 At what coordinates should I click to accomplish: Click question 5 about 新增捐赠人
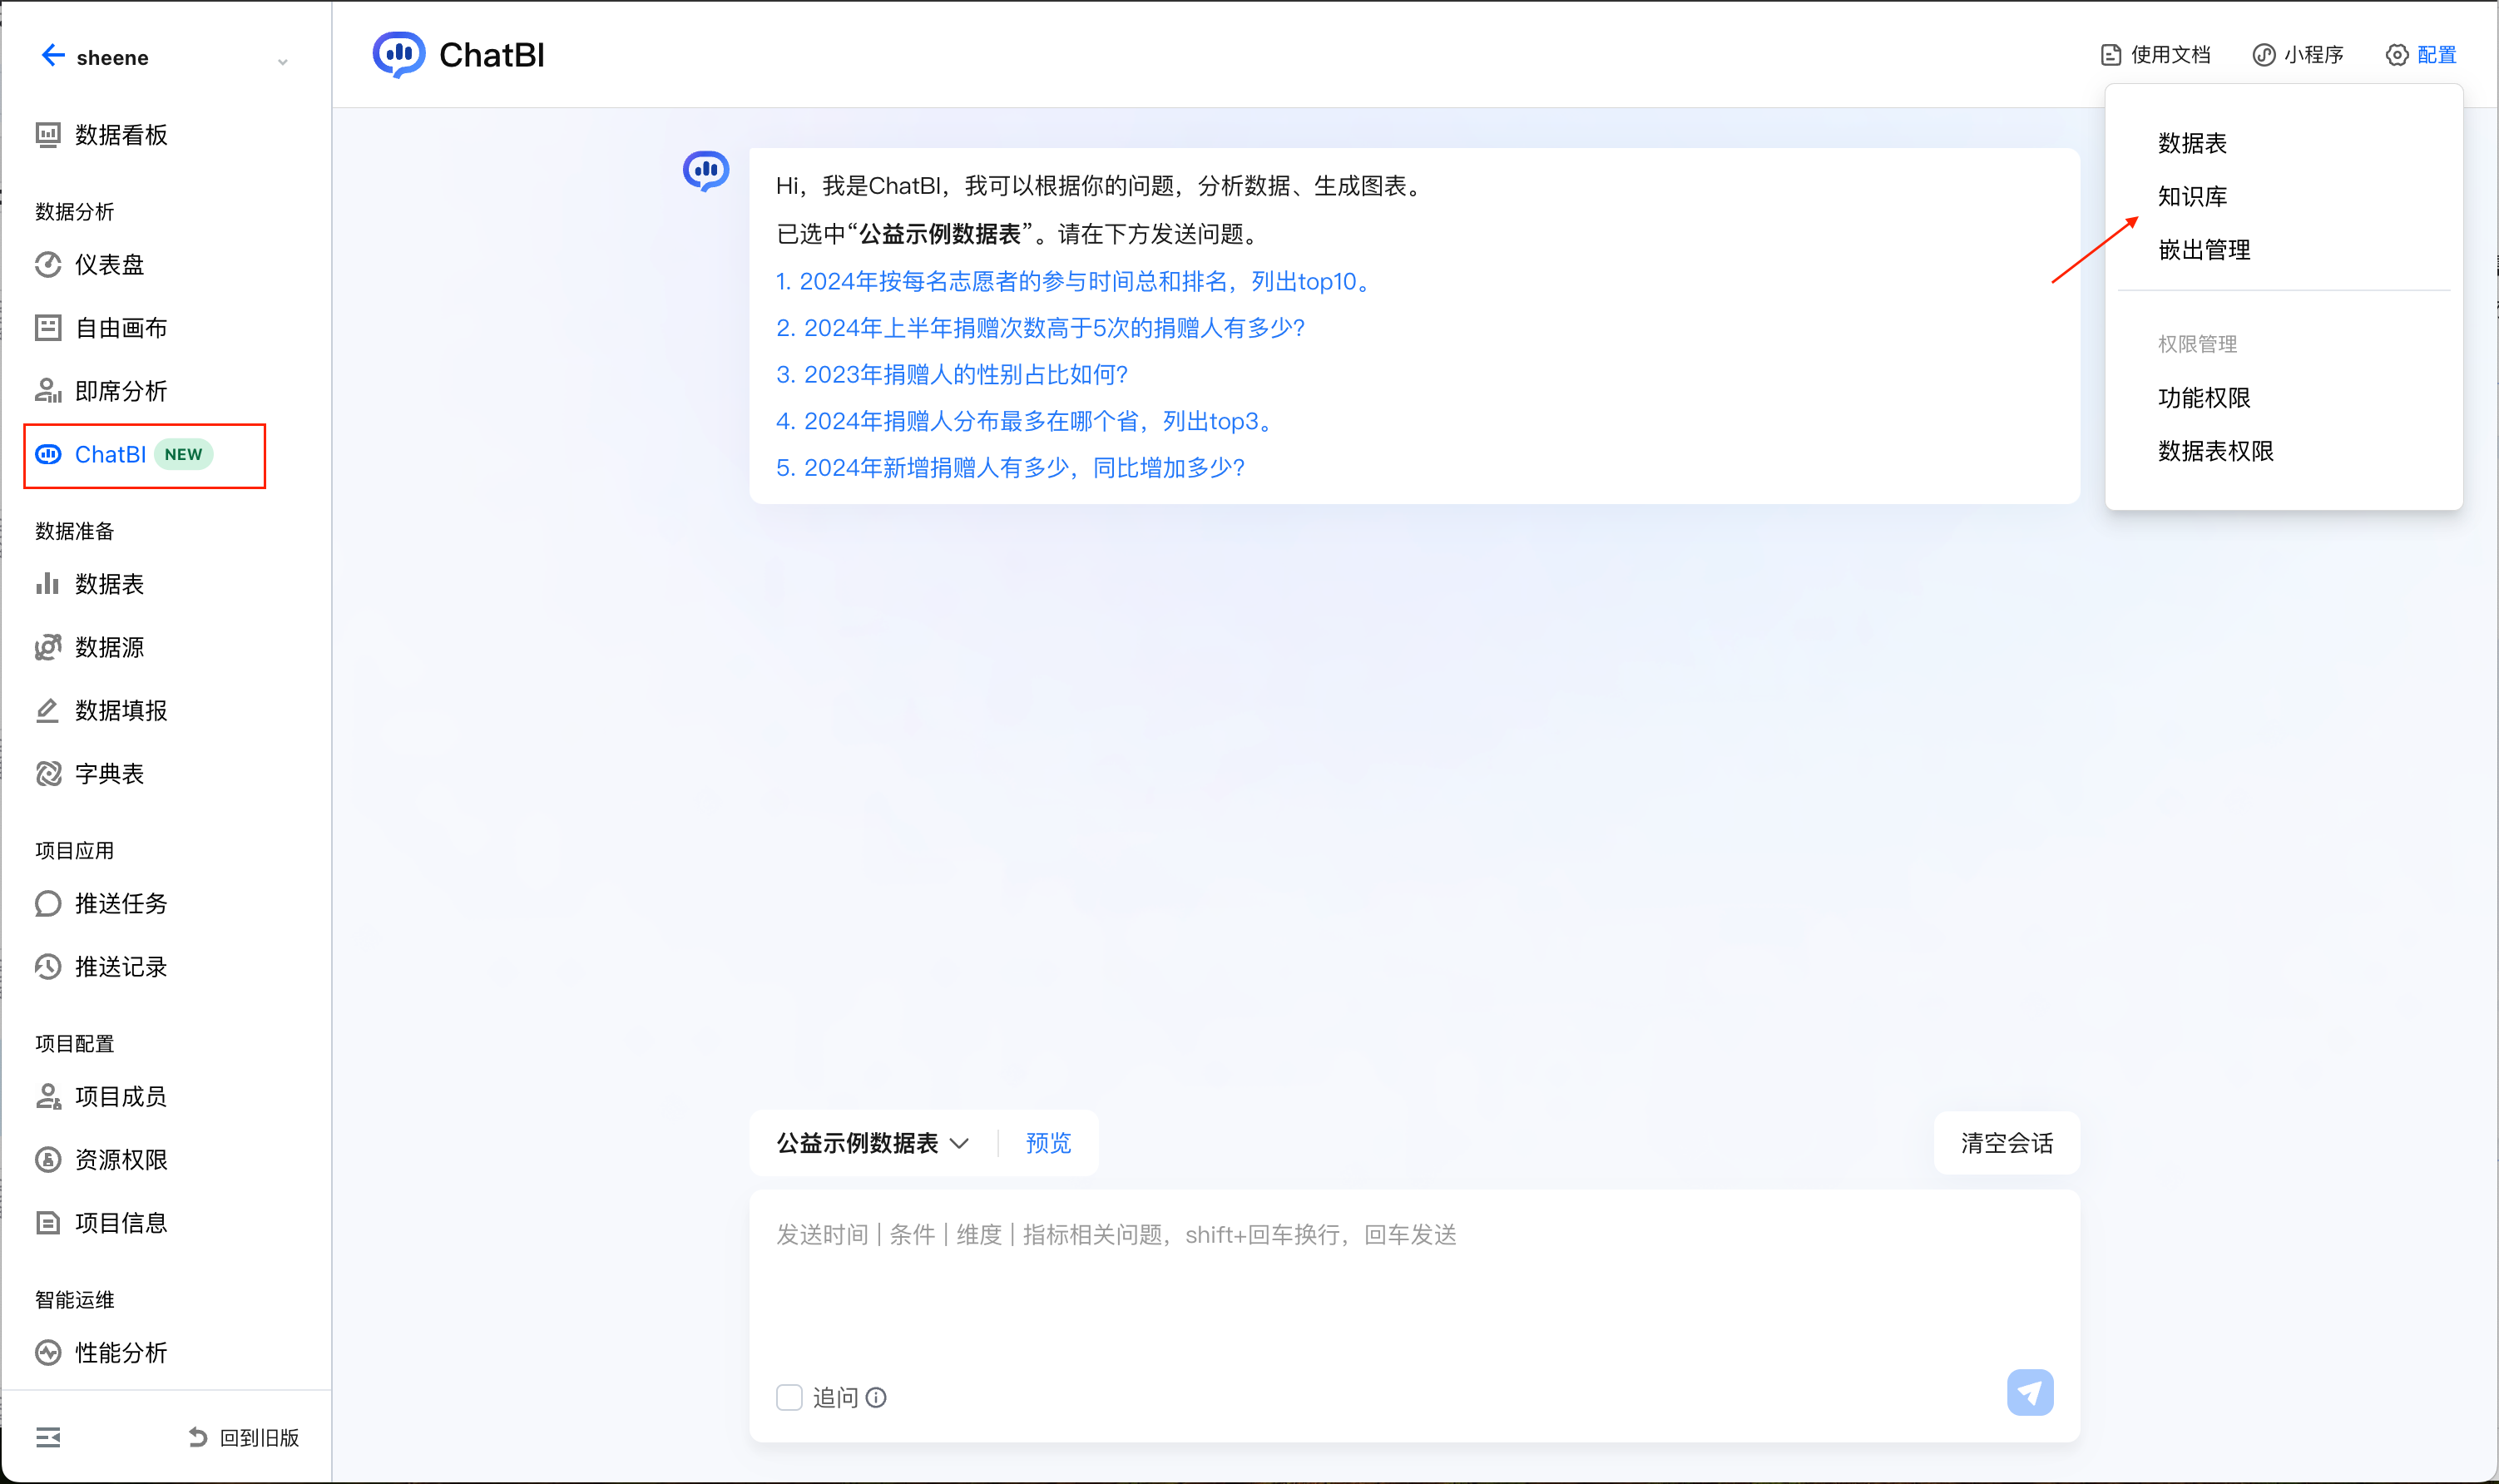tap(1011, 468)
